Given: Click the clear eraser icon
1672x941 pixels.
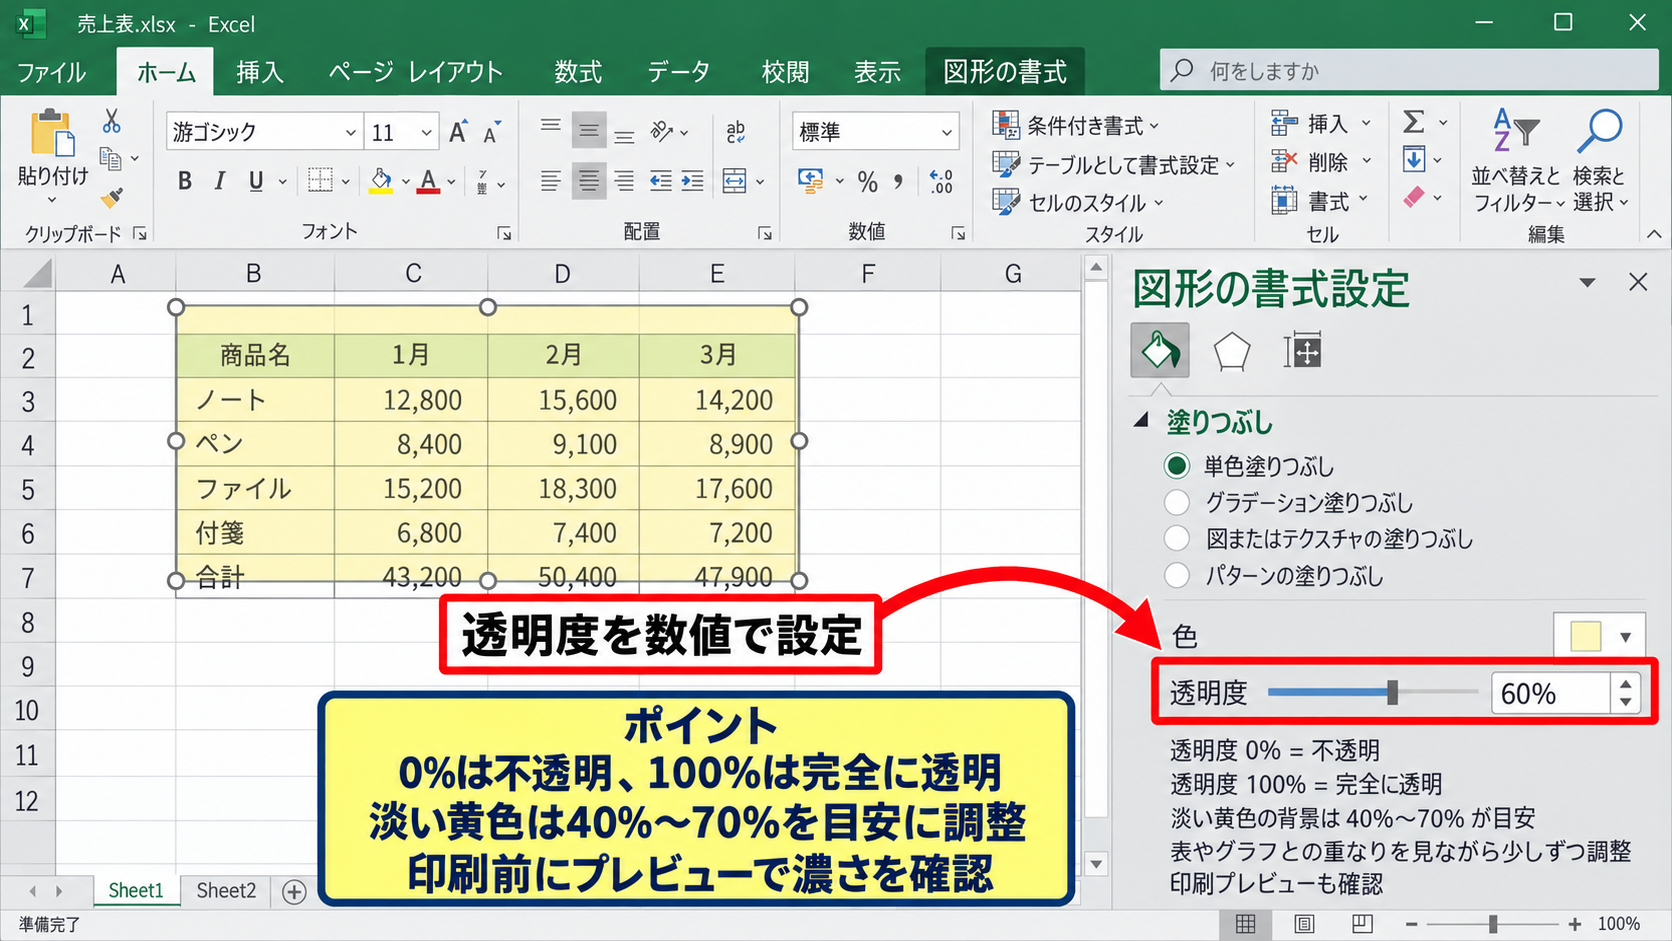Looking at the screenshot, I should (1413, 197).
